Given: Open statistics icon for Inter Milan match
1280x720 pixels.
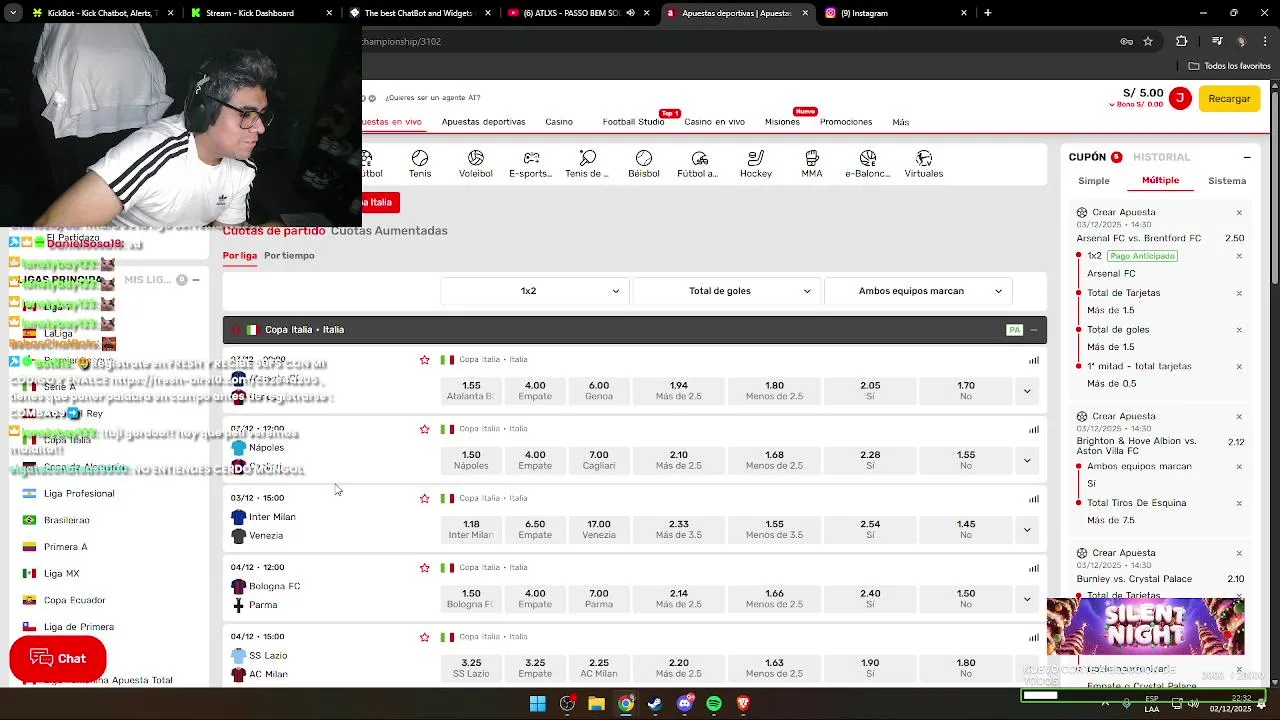Looking at the screenshot, I should coord(1034,499).
